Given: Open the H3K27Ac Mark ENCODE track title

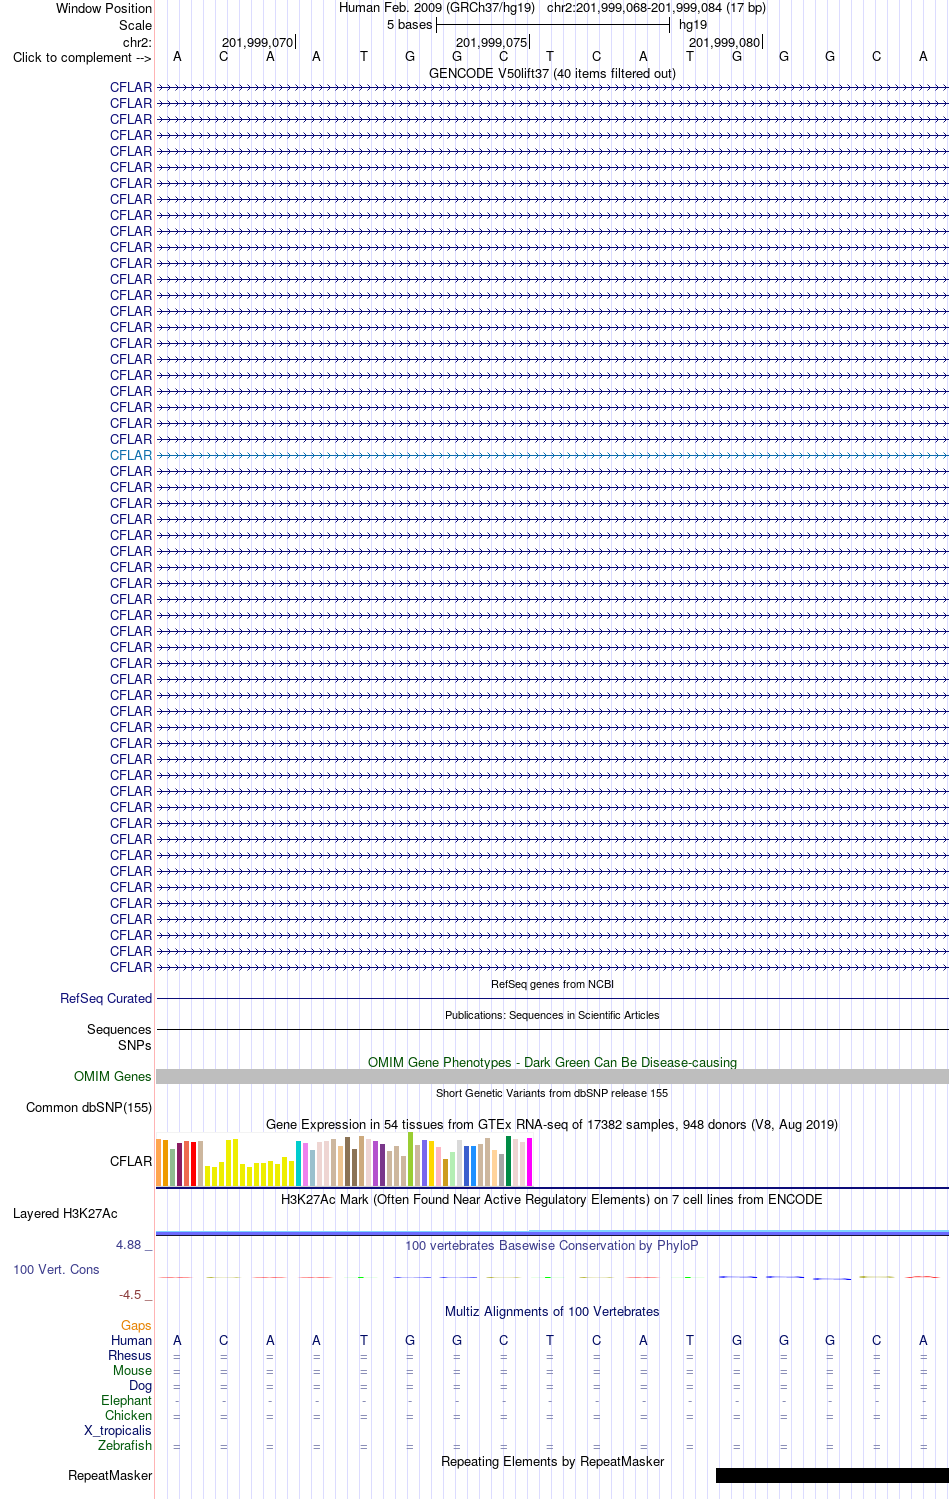Looking at the screenshot, I should click(552, 1199).
